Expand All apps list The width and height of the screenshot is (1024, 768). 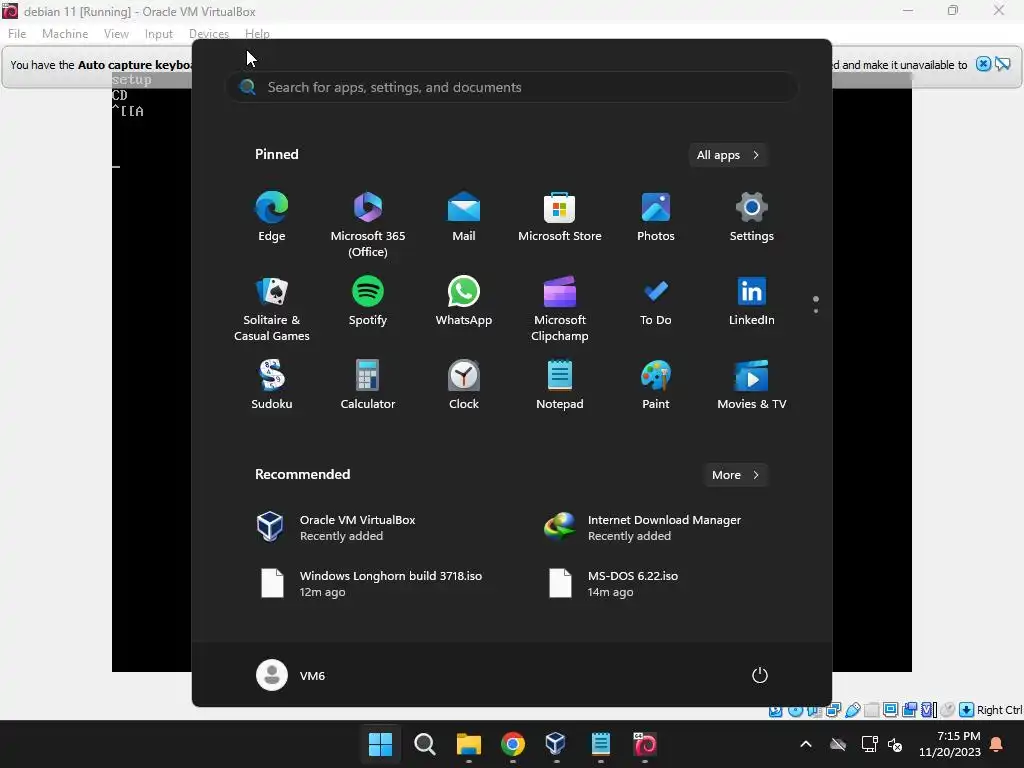point(728,155)
